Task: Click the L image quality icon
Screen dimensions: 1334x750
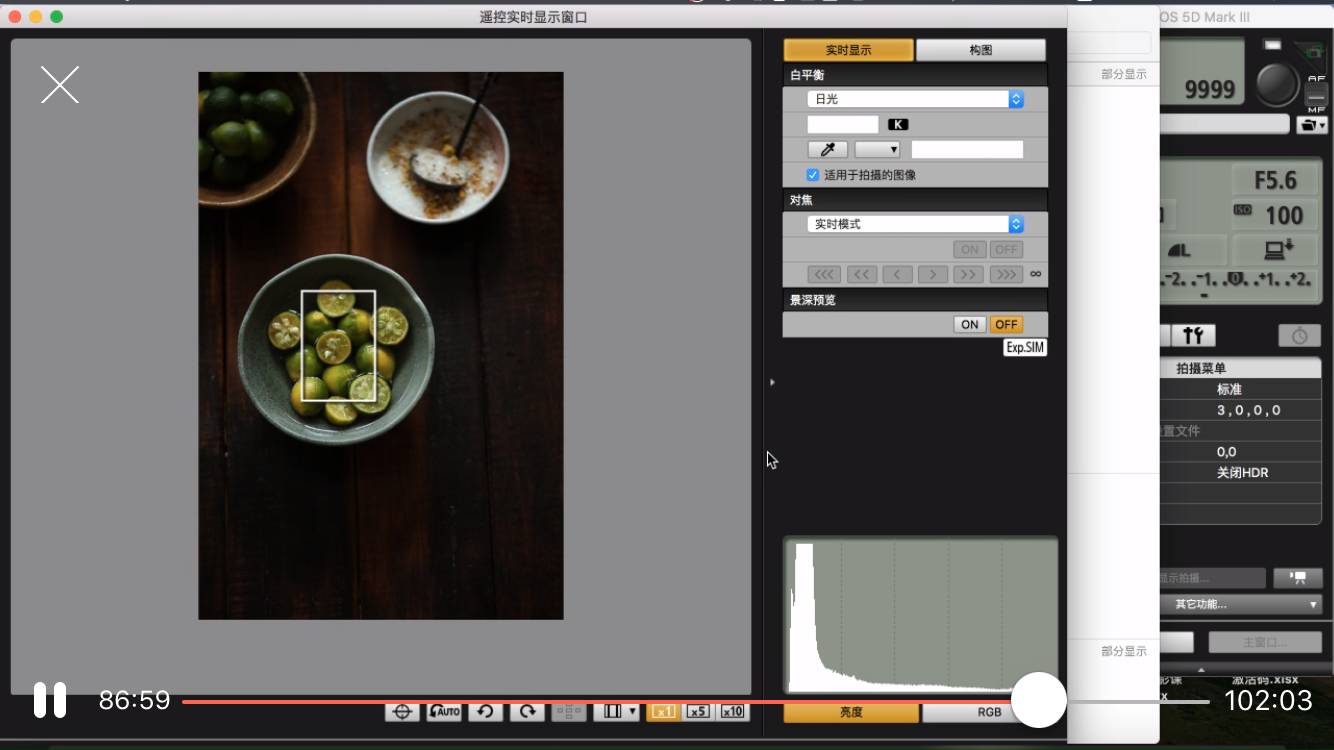Action: pyautogui.click(x=1180, y=250)
